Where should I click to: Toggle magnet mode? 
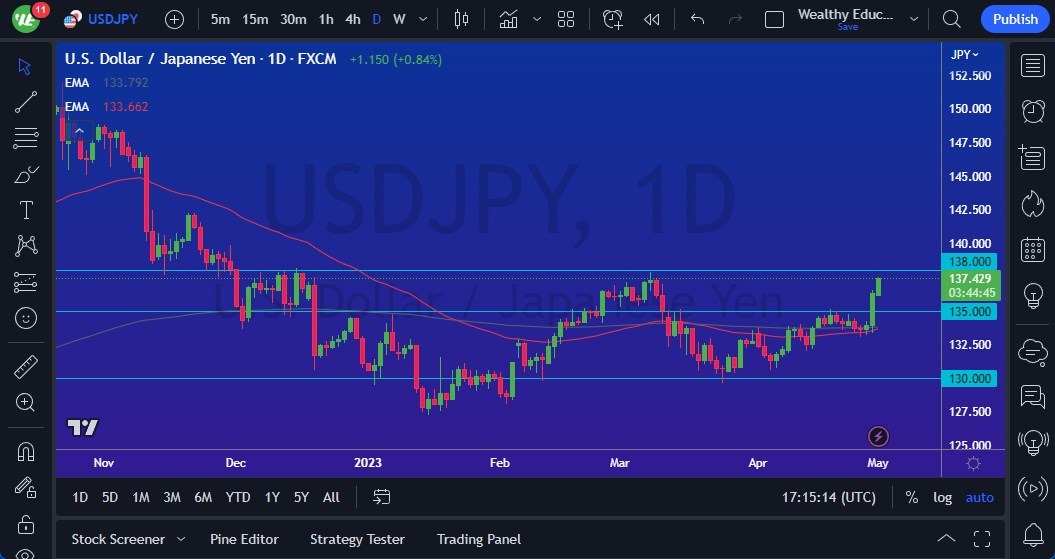pyautogui.click(x=26, y=451)
